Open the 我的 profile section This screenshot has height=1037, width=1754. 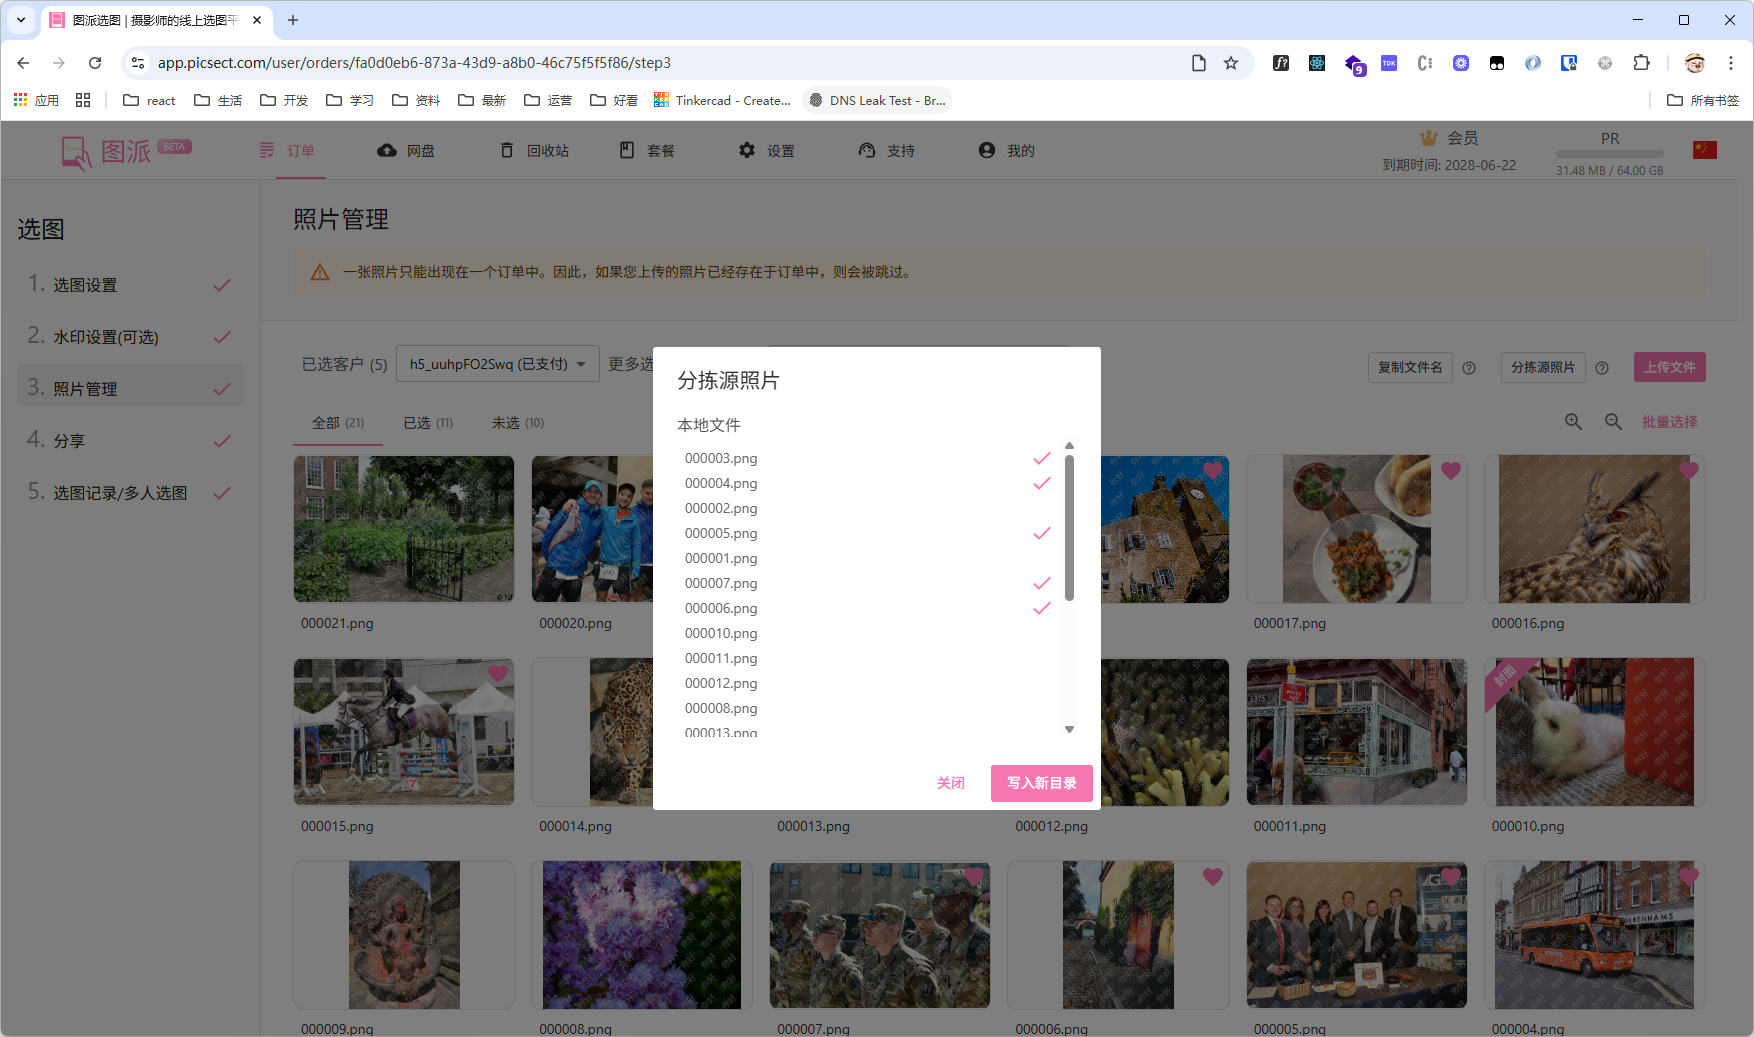tap(1005, 150)
